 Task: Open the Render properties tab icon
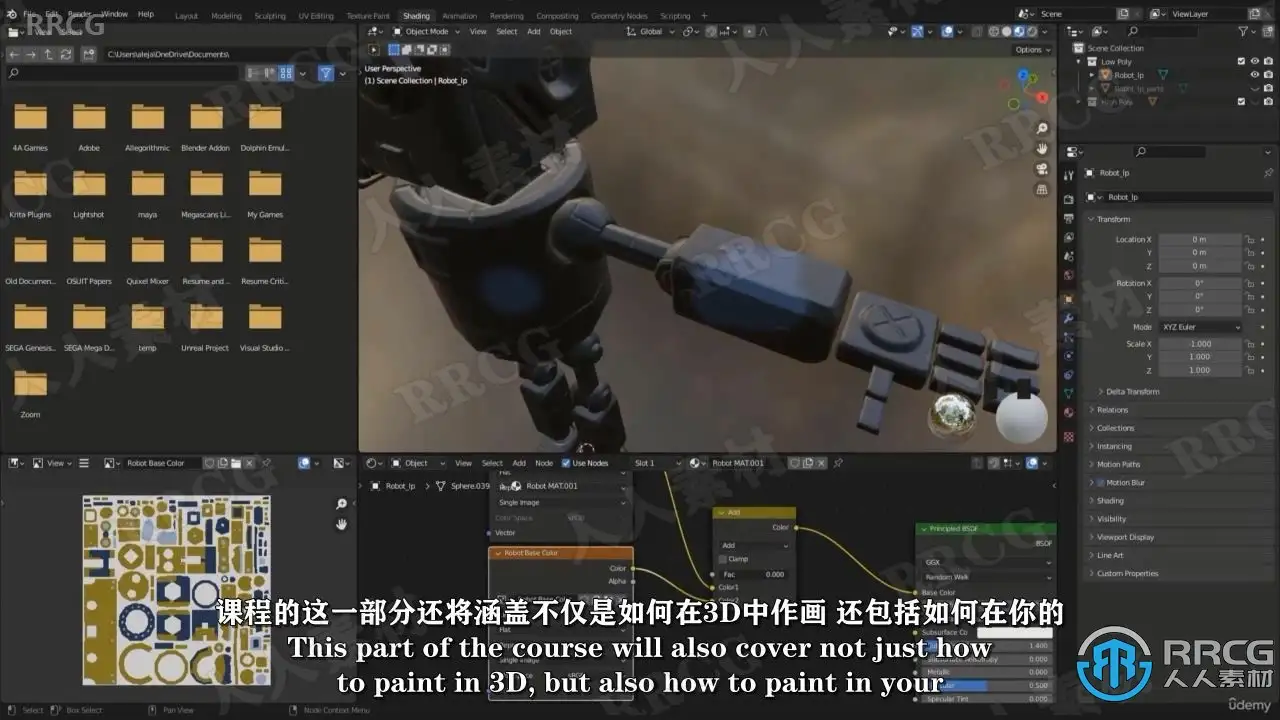click(1069, 199)
